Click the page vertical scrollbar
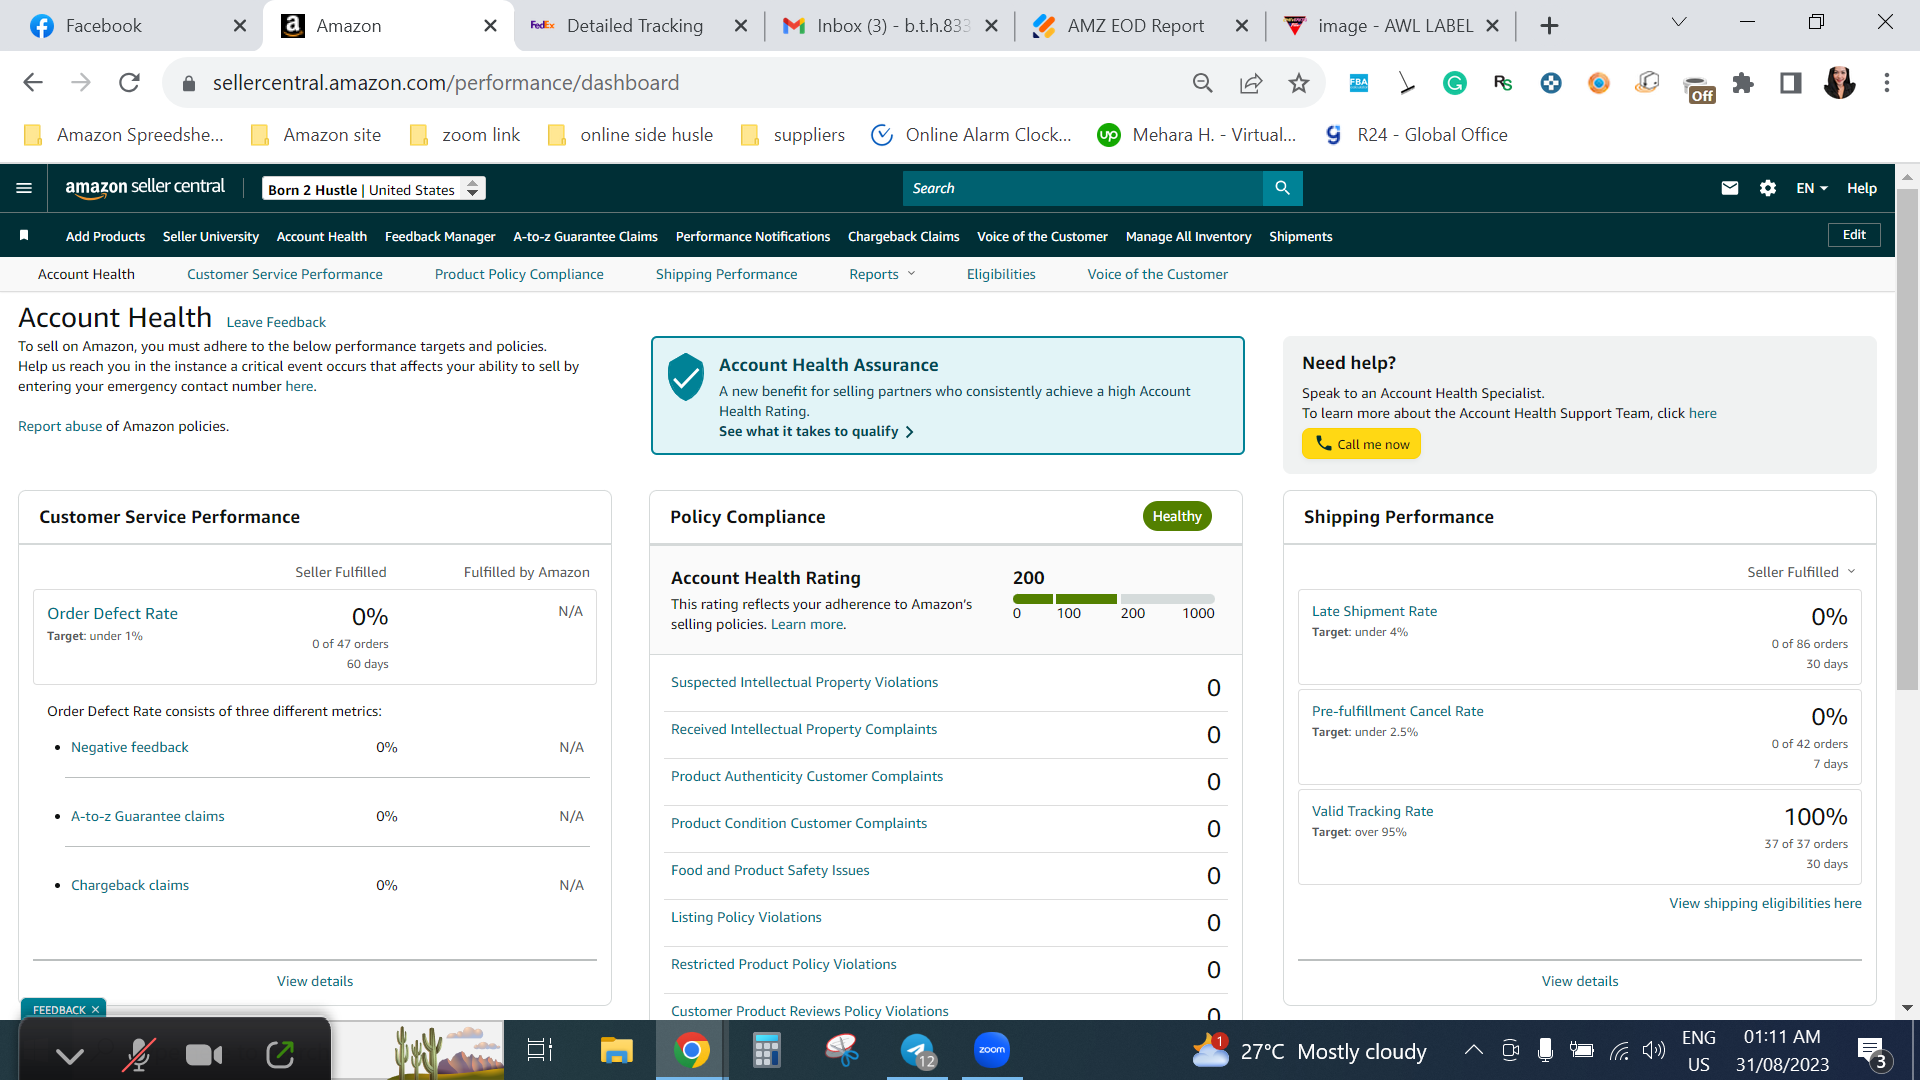The image size is (1920, 1080). coord(1907,440)
